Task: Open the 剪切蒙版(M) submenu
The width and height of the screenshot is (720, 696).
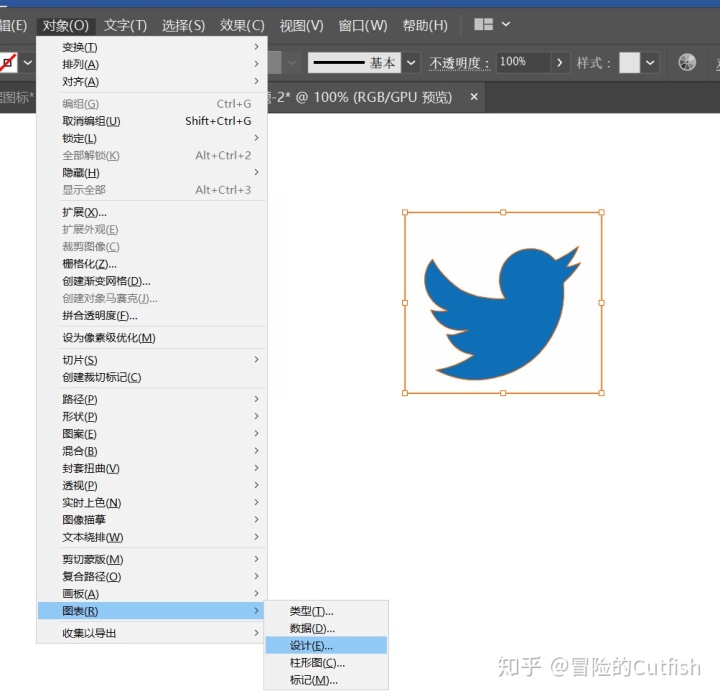Action: 152,559
